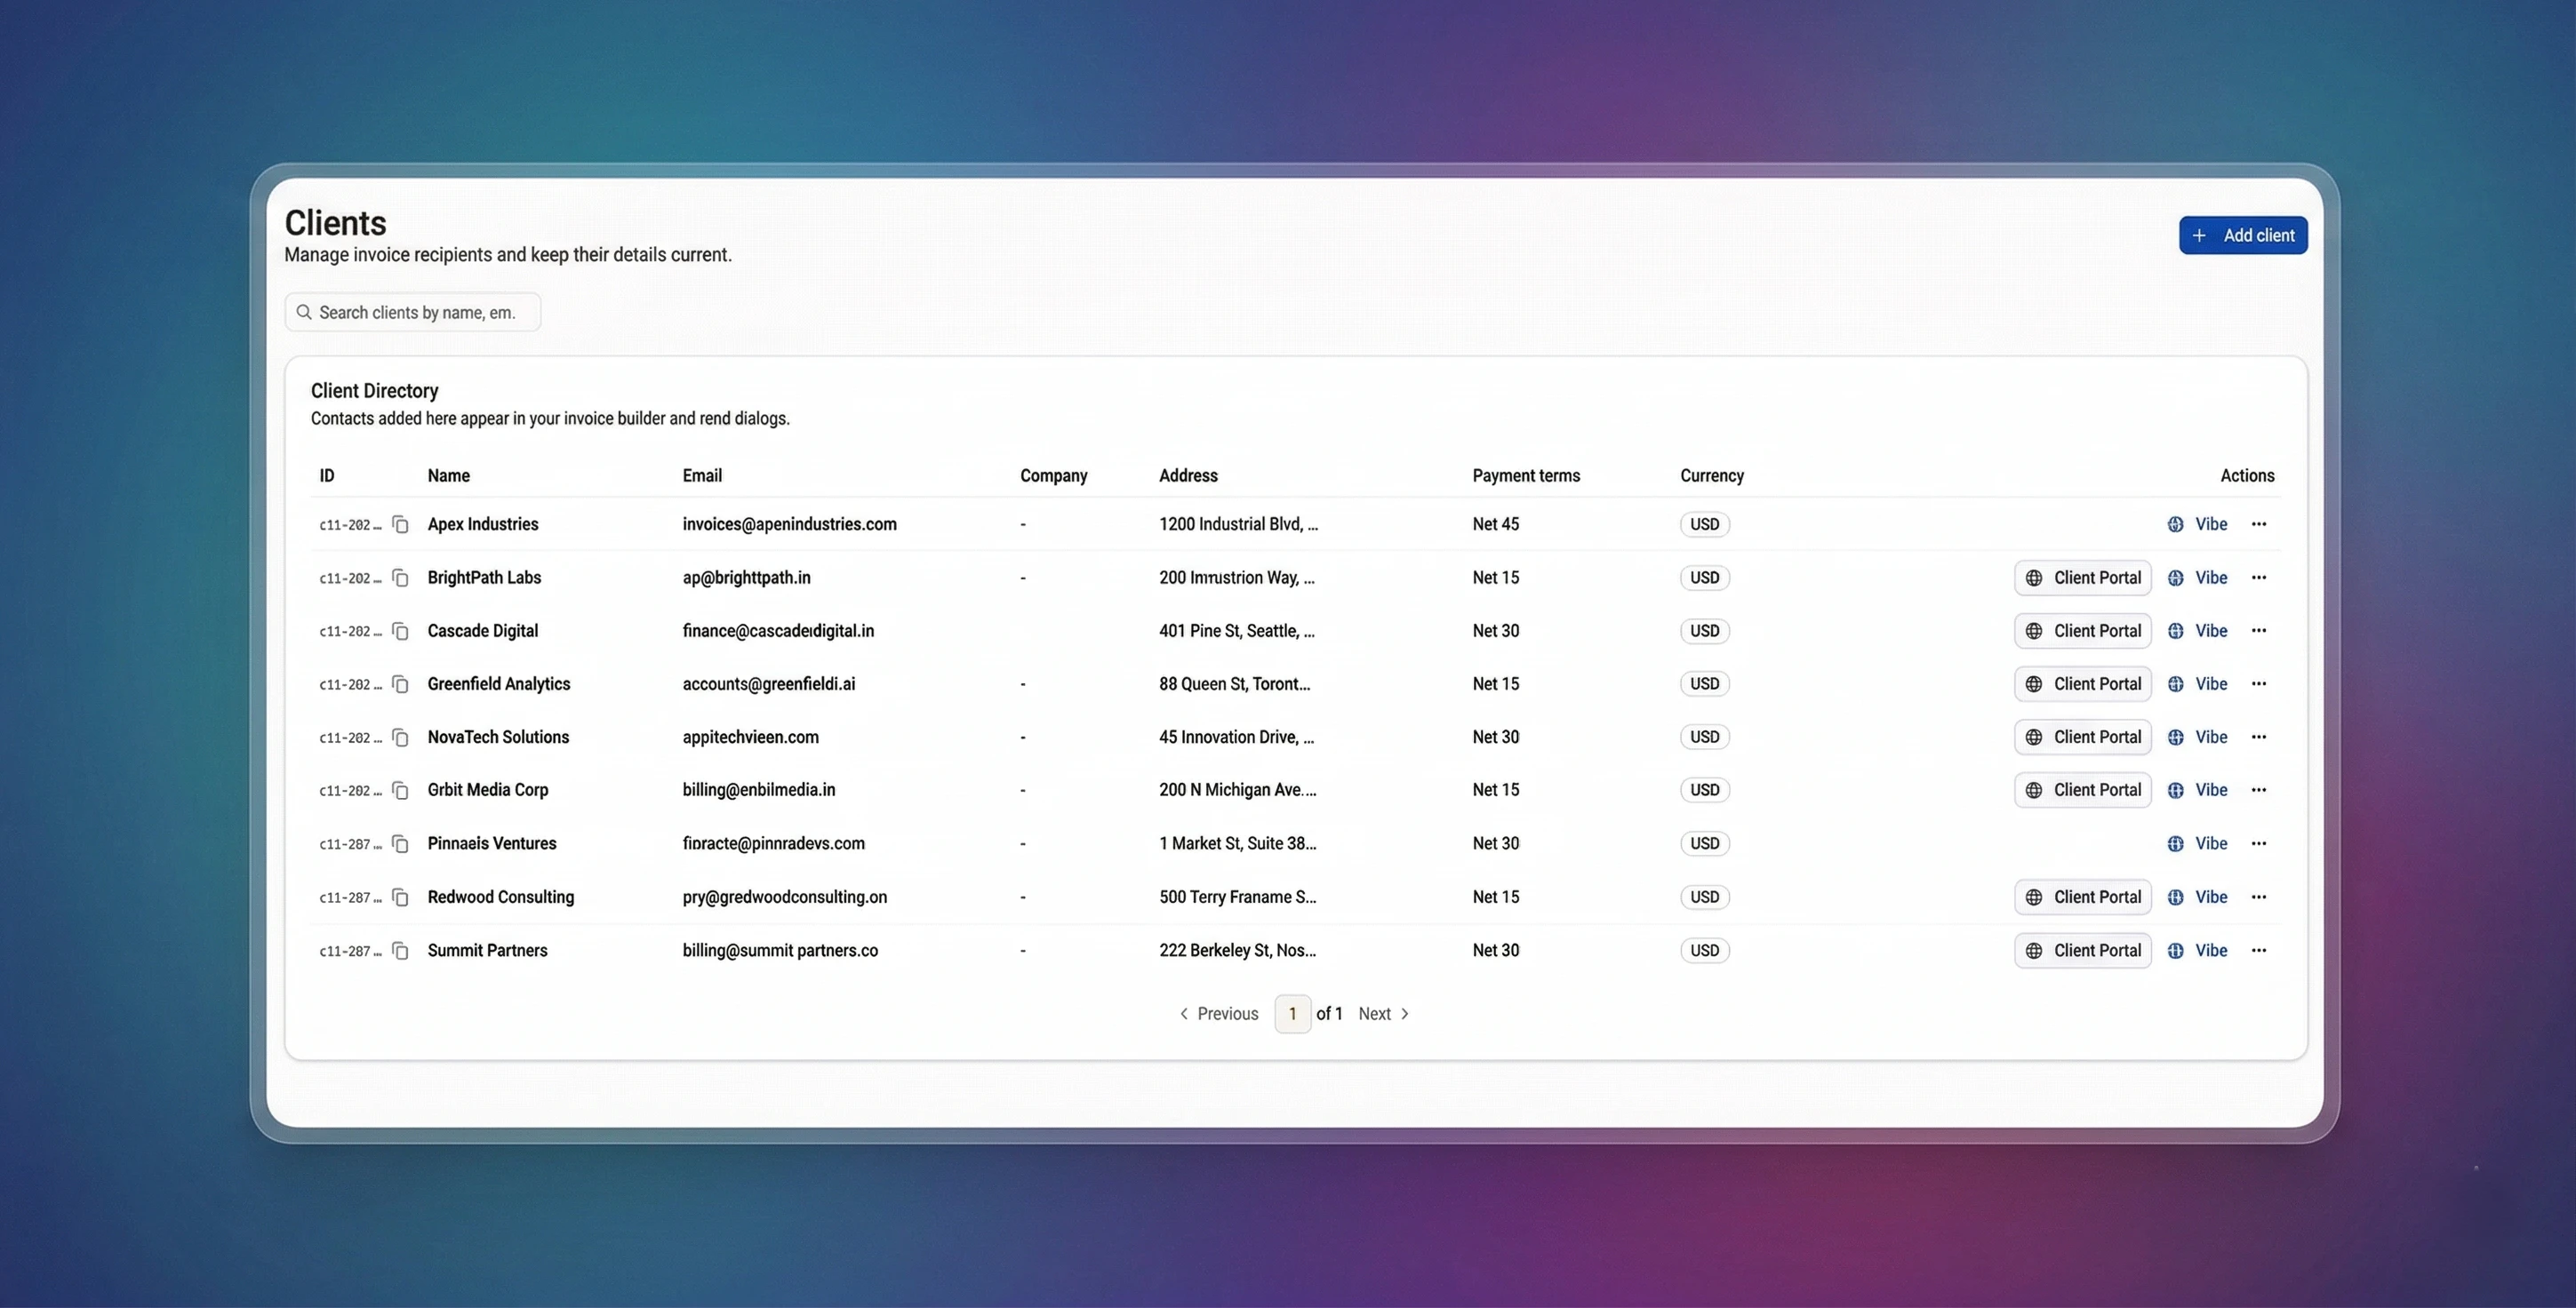Image resolution: width=2576 pixels, height=1308 pixels.
Task: Open more actions for BrightPath Labs
Action: point(2258,578)
